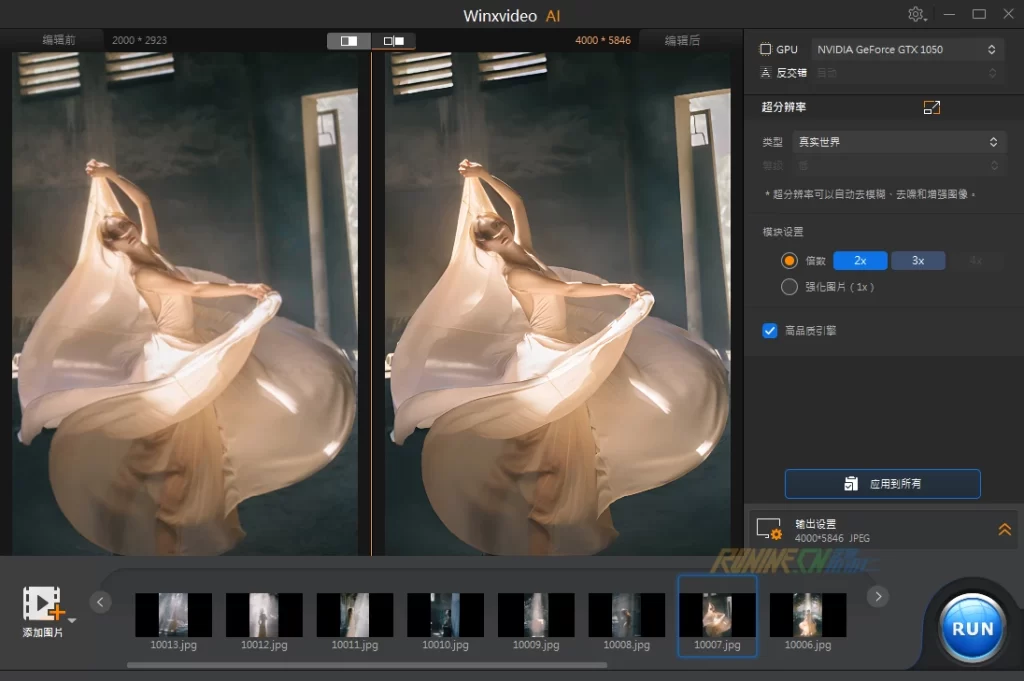Viewport: 1024px width, 681px height.
Task: Click the output settings monitor icon
Action: click(768, 530)
